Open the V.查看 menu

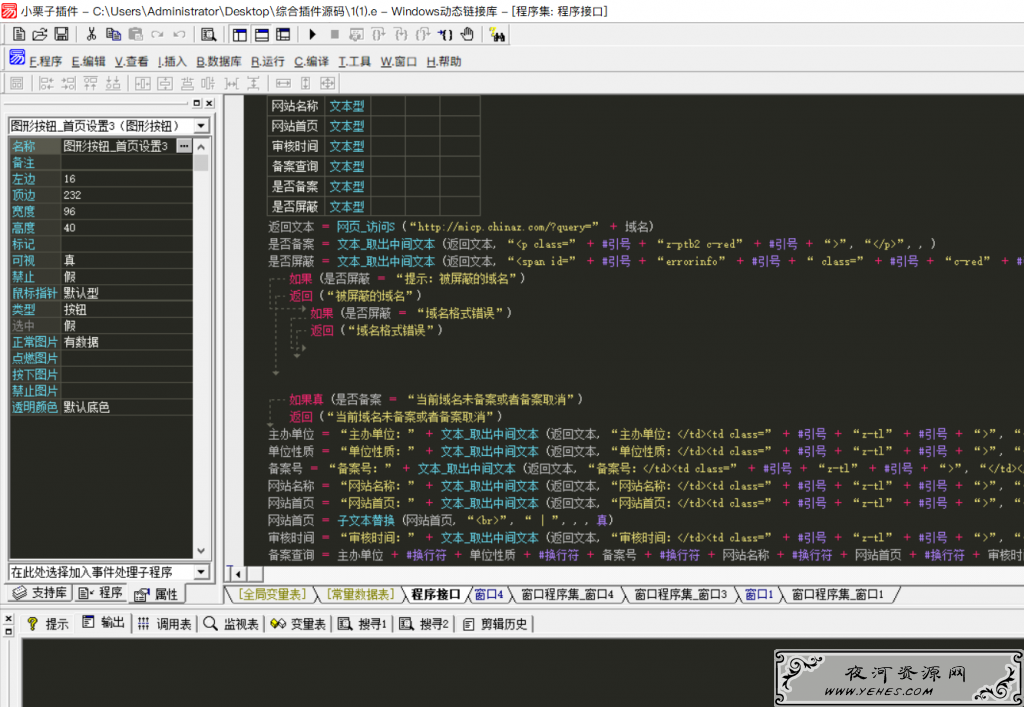[131, 61]
